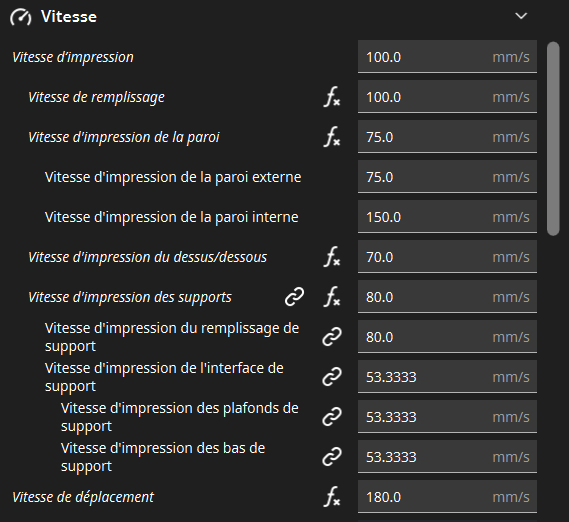Viewport: 569px width, 522px height.
Task: Click the link icon for l'interface de support speed
Action: coord(332,377)
